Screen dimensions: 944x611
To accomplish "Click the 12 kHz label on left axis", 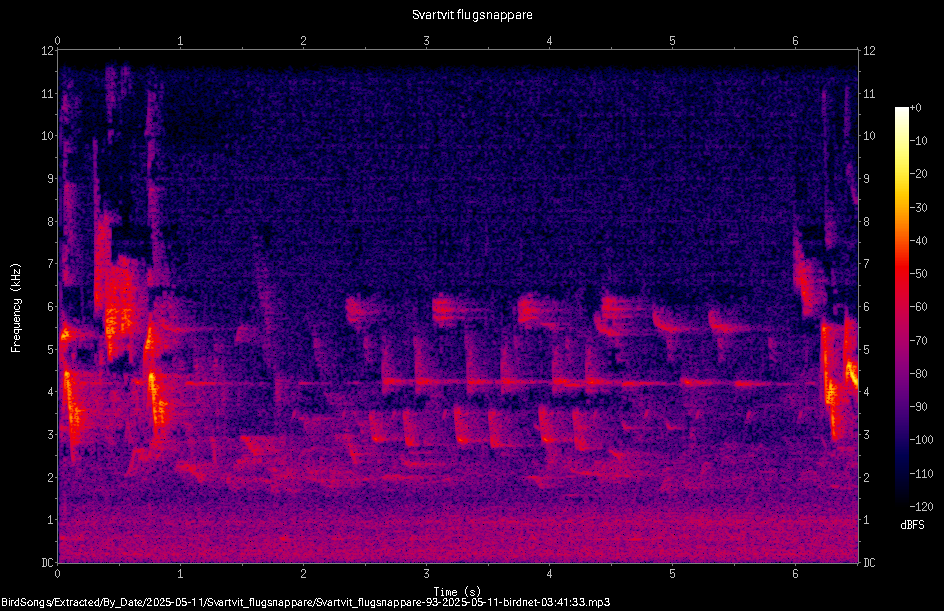I will 47,51.
